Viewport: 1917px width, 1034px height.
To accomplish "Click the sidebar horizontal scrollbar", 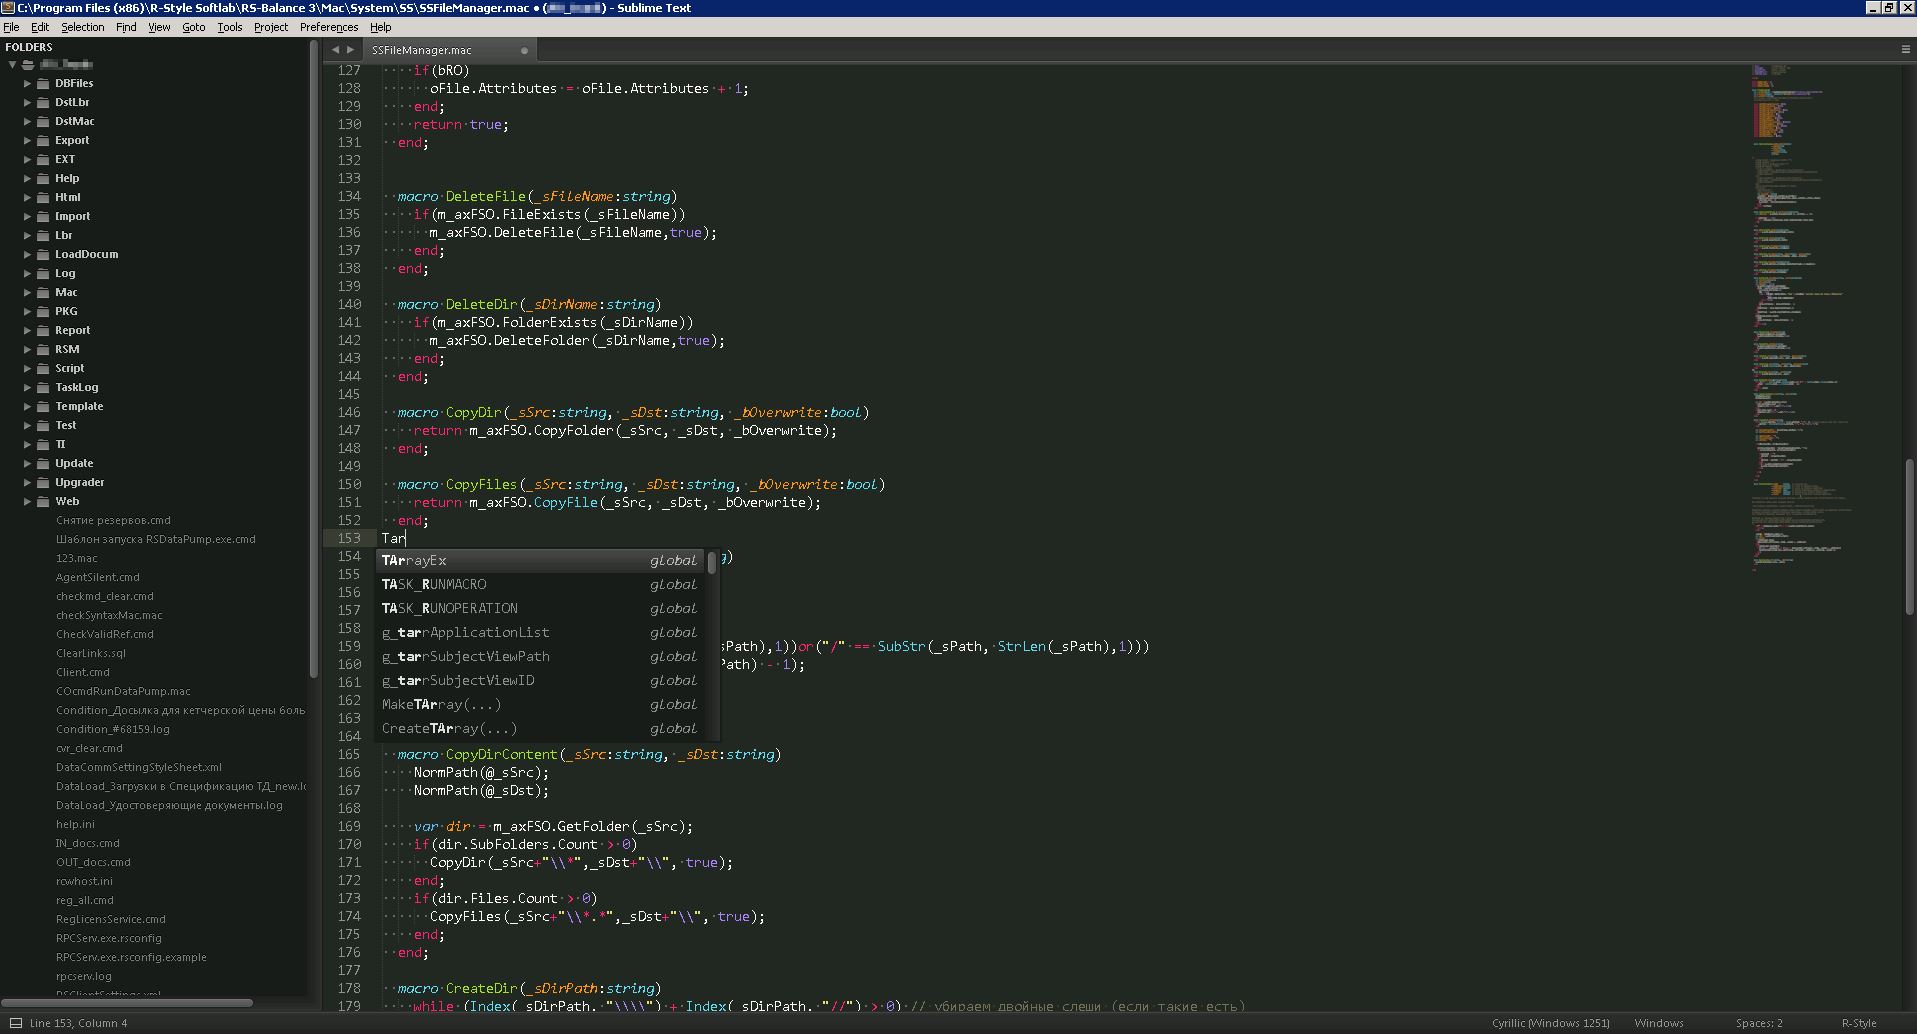I will pyautogui.click(x=127, y=1002).
